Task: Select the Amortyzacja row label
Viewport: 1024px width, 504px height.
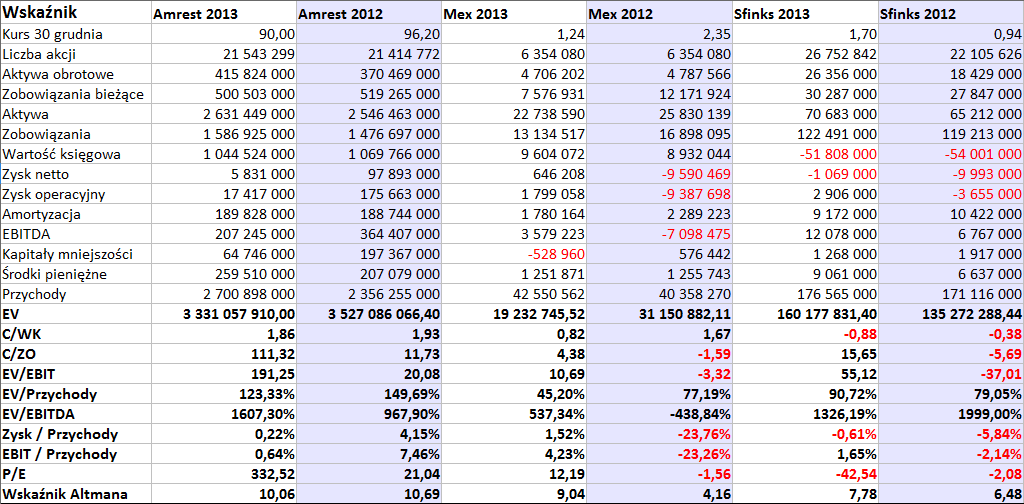Action: tap(76, 214)
